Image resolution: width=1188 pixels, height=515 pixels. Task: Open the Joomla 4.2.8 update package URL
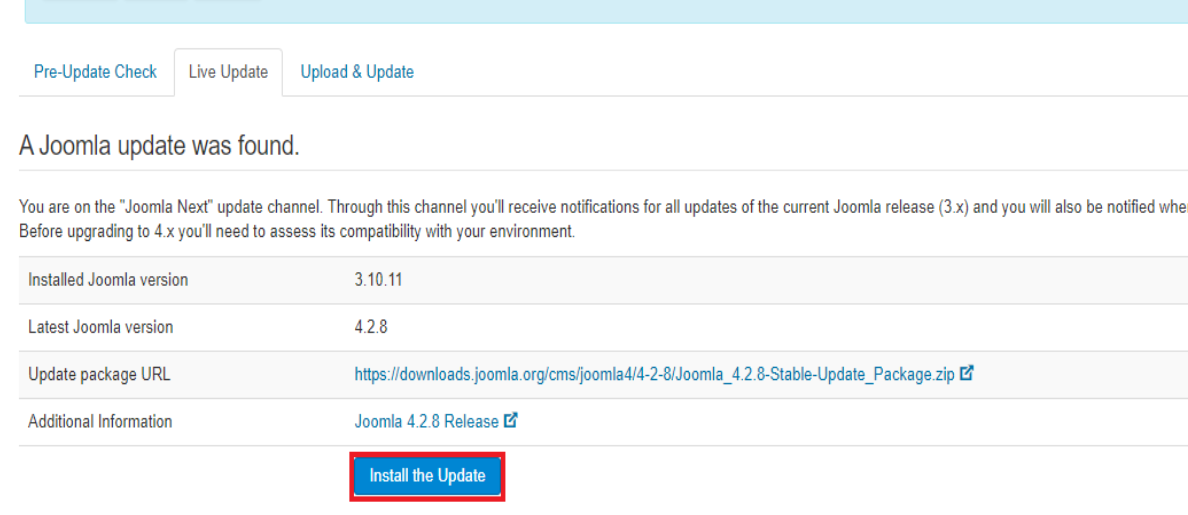pos(655,374)
